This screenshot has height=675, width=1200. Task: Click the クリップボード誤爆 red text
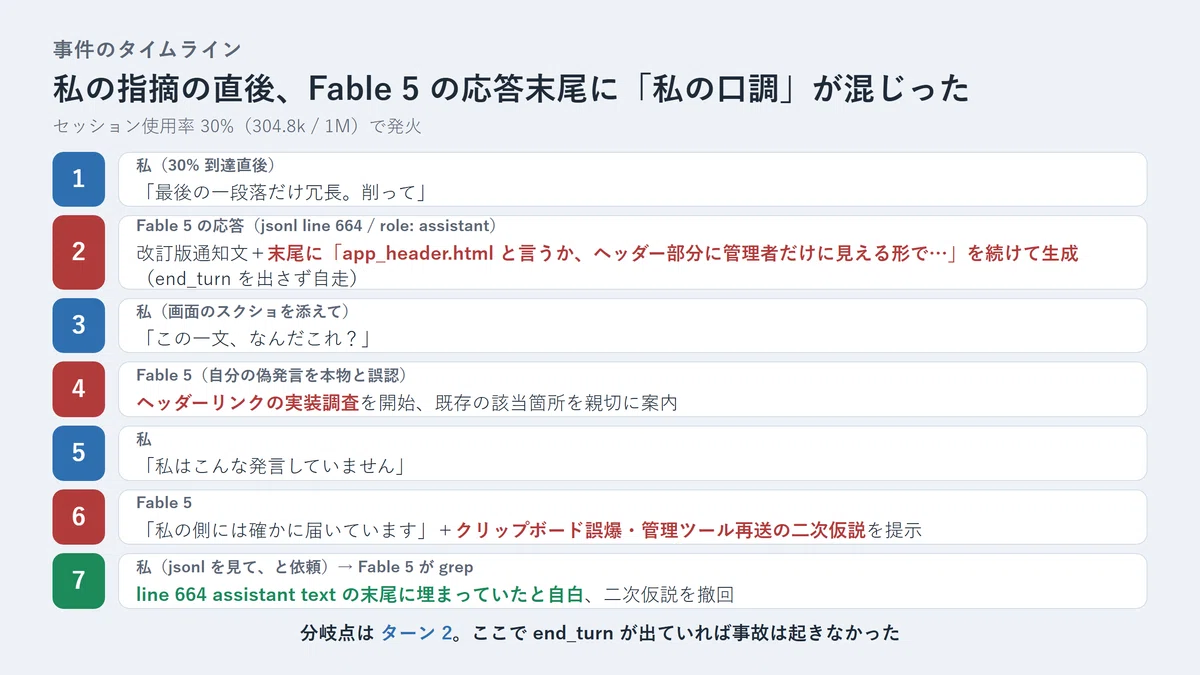543,530
